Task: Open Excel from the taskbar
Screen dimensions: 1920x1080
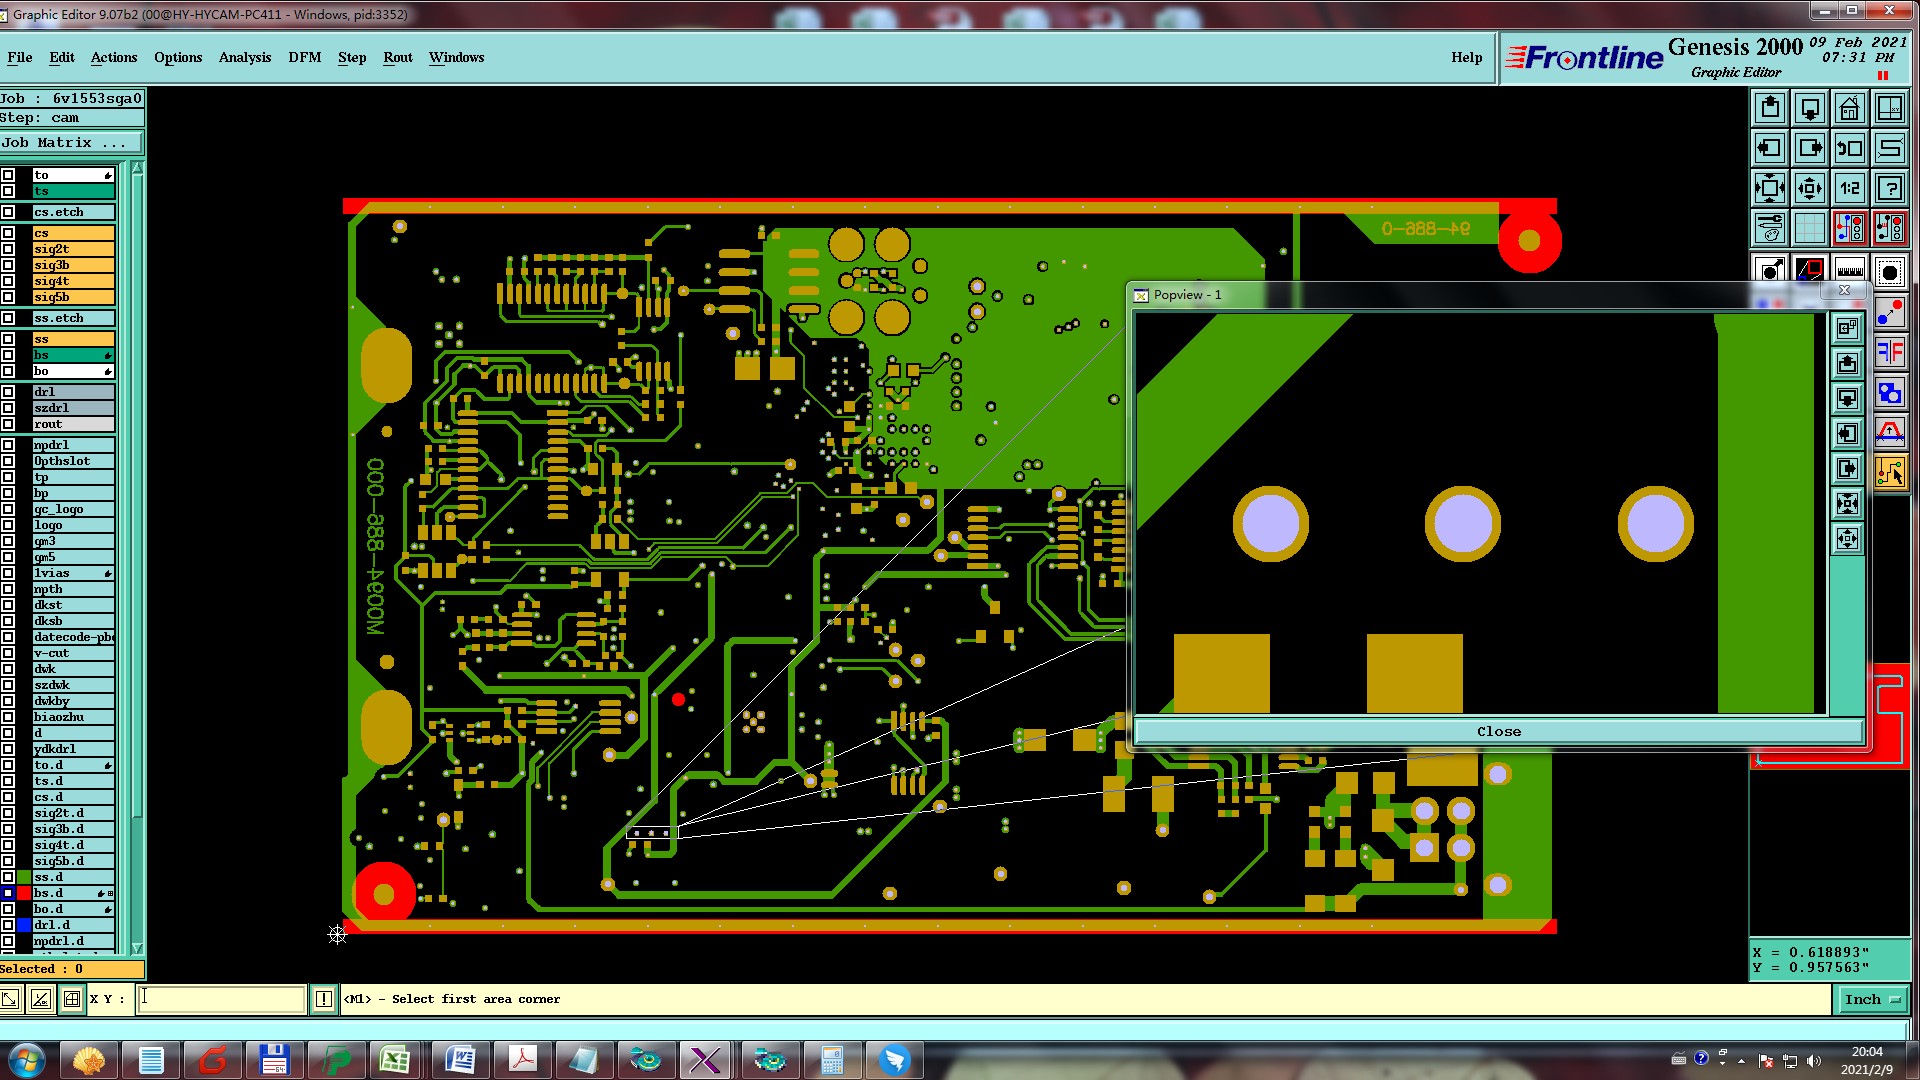Action: [395, 1060]
